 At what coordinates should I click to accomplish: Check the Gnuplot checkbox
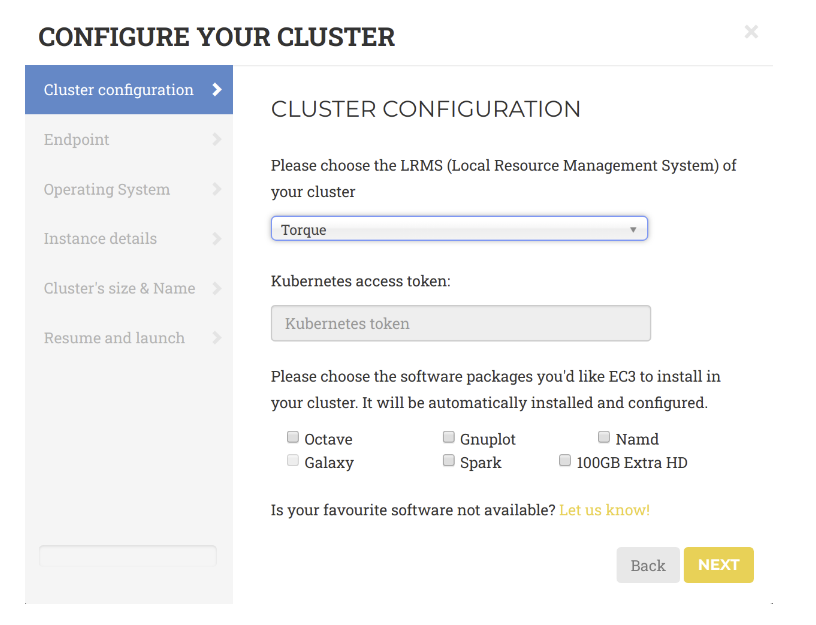tap(448, 436)
